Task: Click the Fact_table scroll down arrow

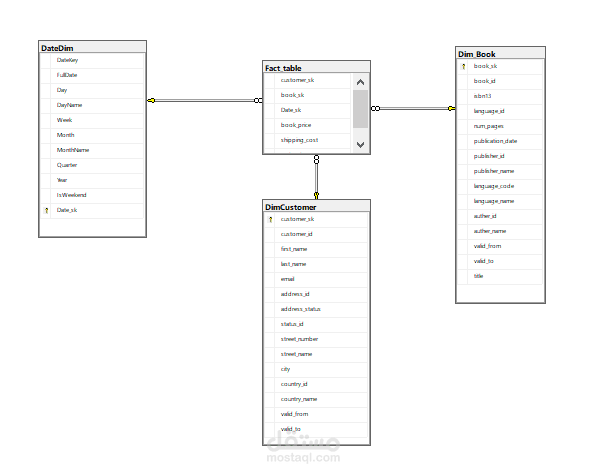Action: pyautogui.click(x=360, y=145)
